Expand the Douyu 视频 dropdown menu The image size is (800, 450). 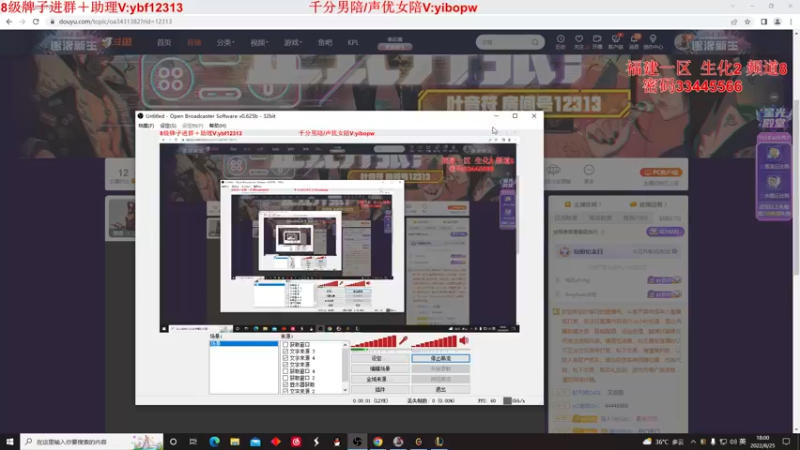pyautogui.click(x=259, y=42)
